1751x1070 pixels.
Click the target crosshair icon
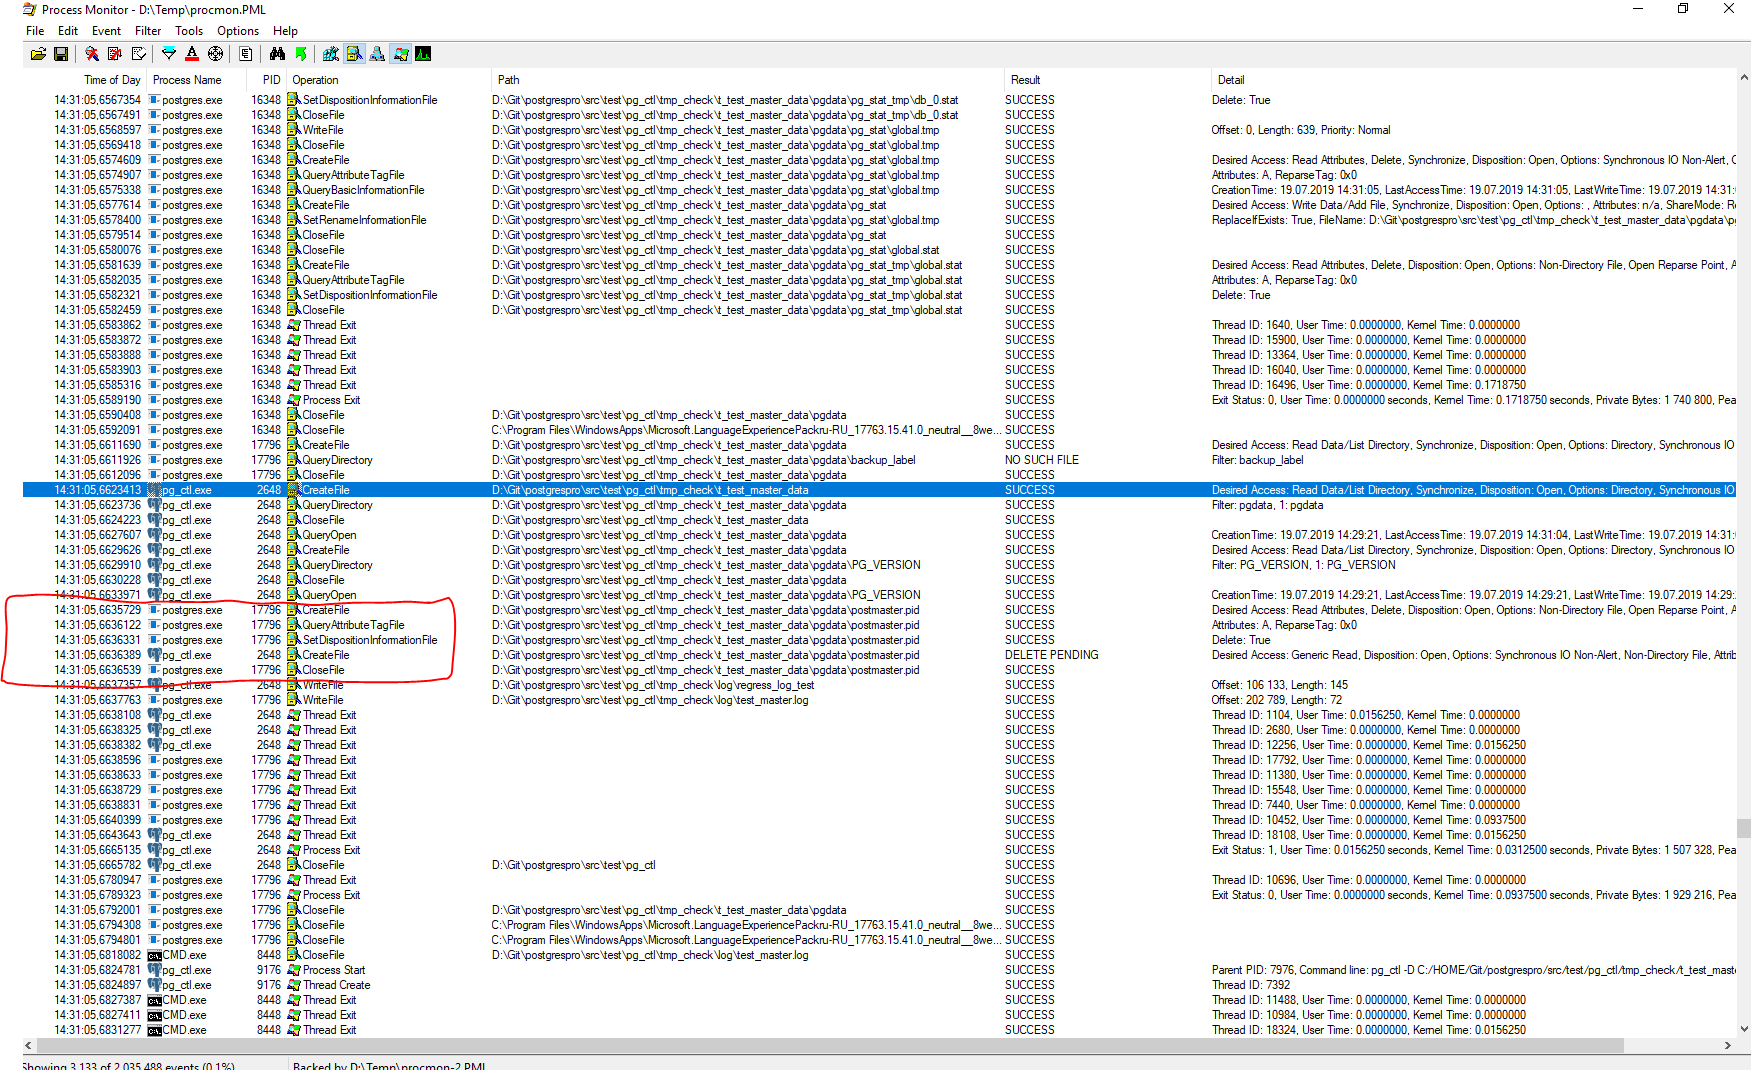[215, 54]
